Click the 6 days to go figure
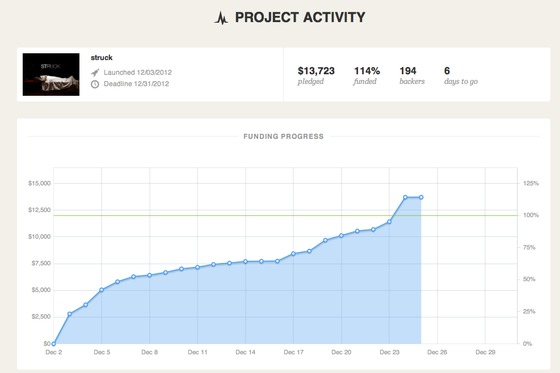This screenshot has width=560, height=373. tap(447, 71)
